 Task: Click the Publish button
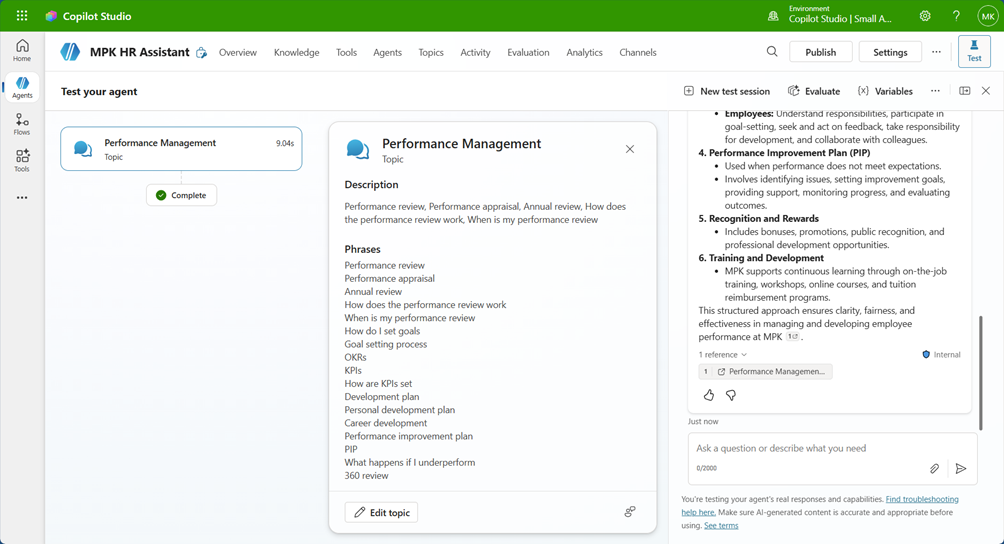(820, 52)
